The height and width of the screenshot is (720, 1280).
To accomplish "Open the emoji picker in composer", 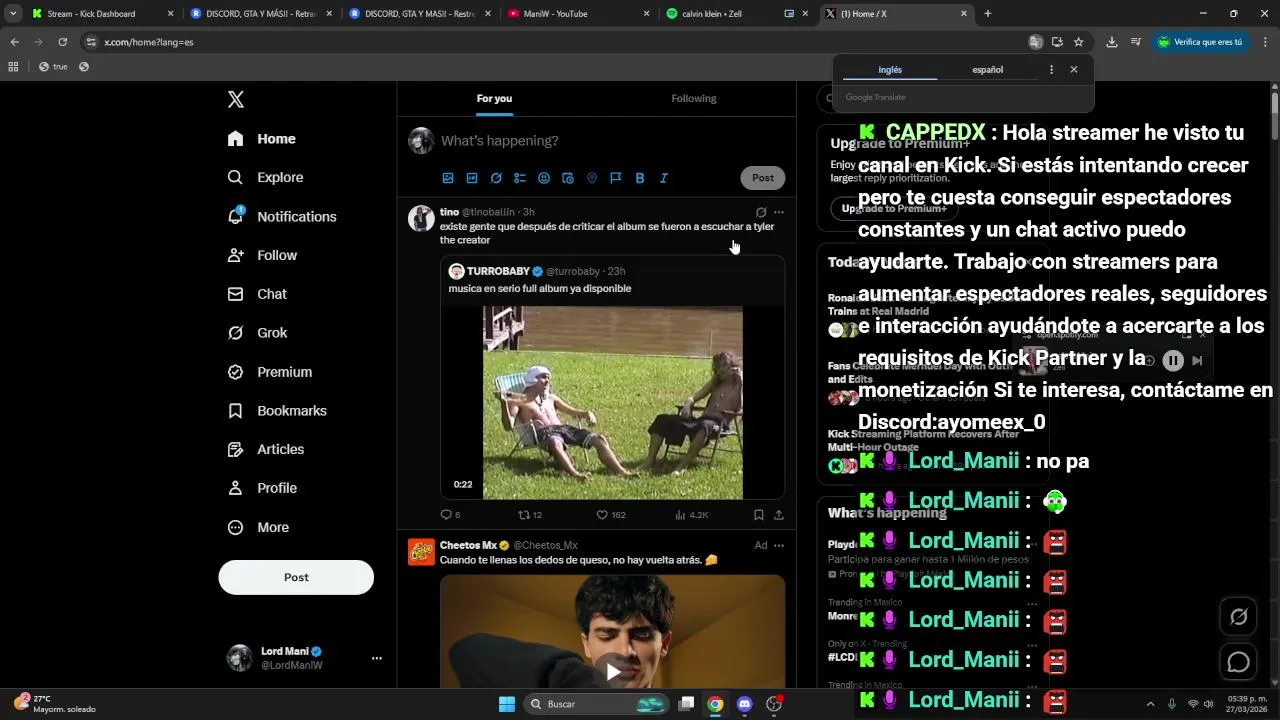I will pyautogui.click(x=544, y=178).
